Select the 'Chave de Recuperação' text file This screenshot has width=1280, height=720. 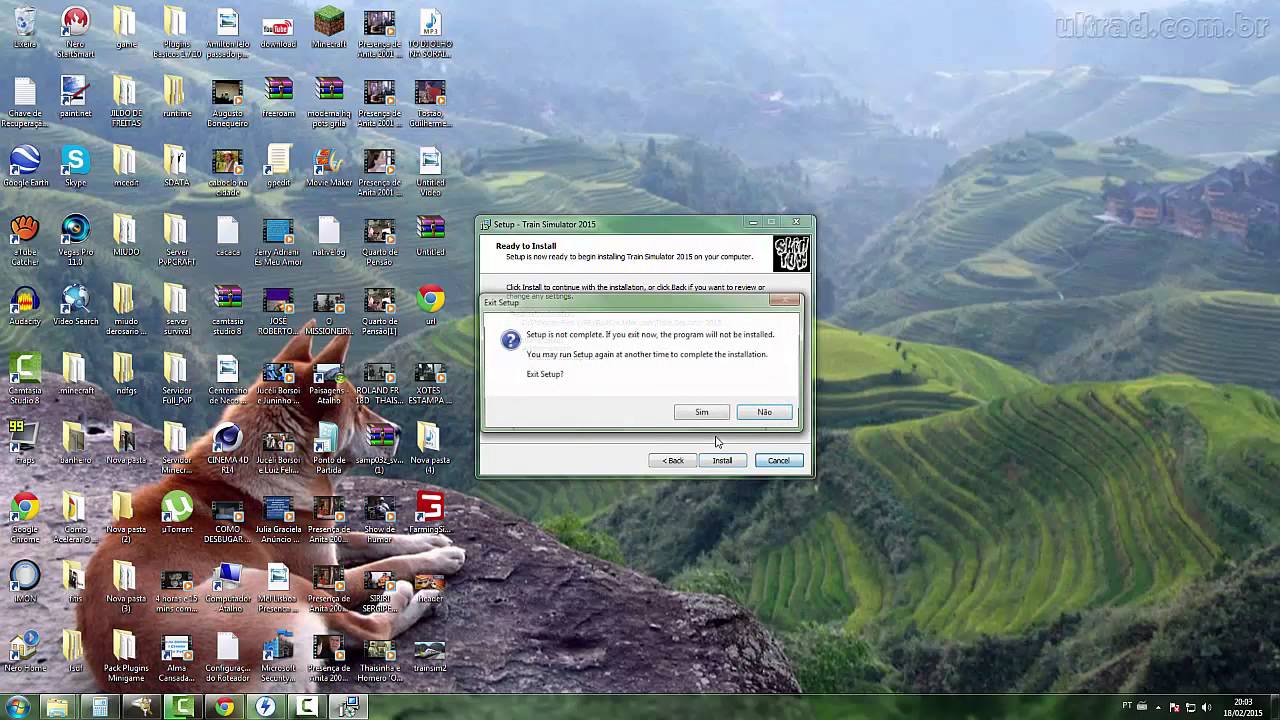tap(25, 102)
